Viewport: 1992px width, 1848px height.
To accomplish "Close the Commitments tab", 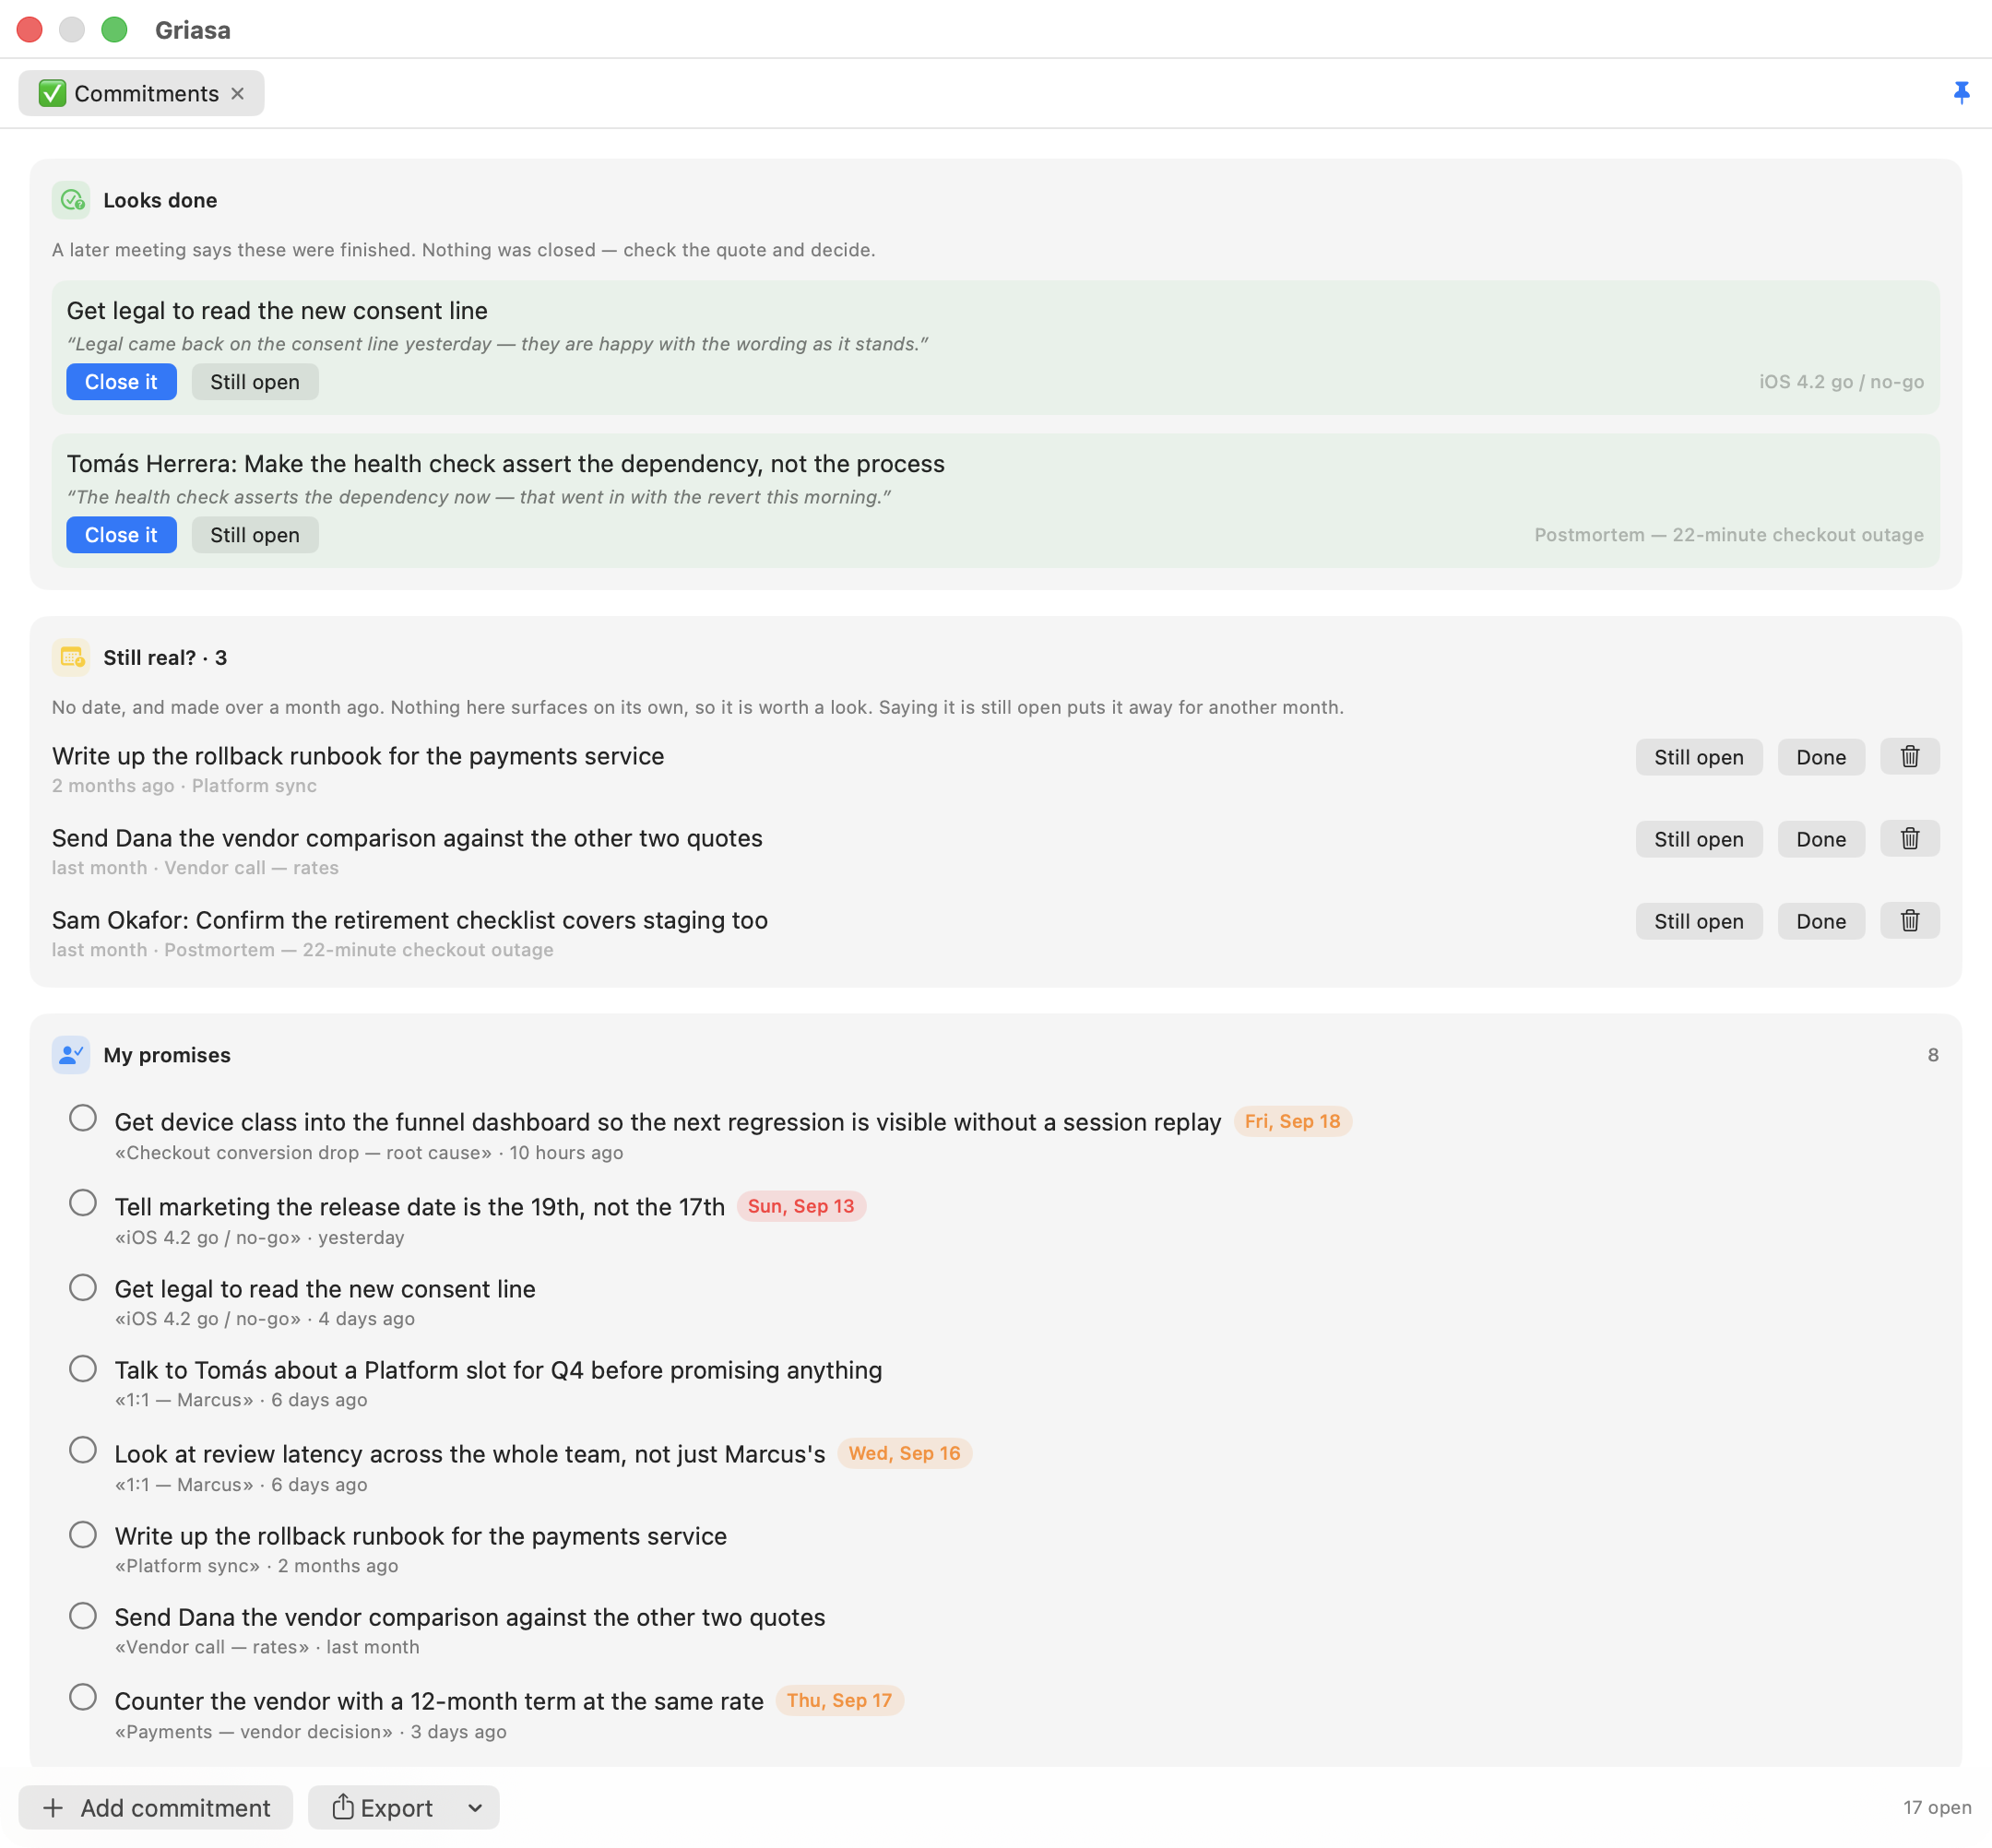I will point(237,93).
